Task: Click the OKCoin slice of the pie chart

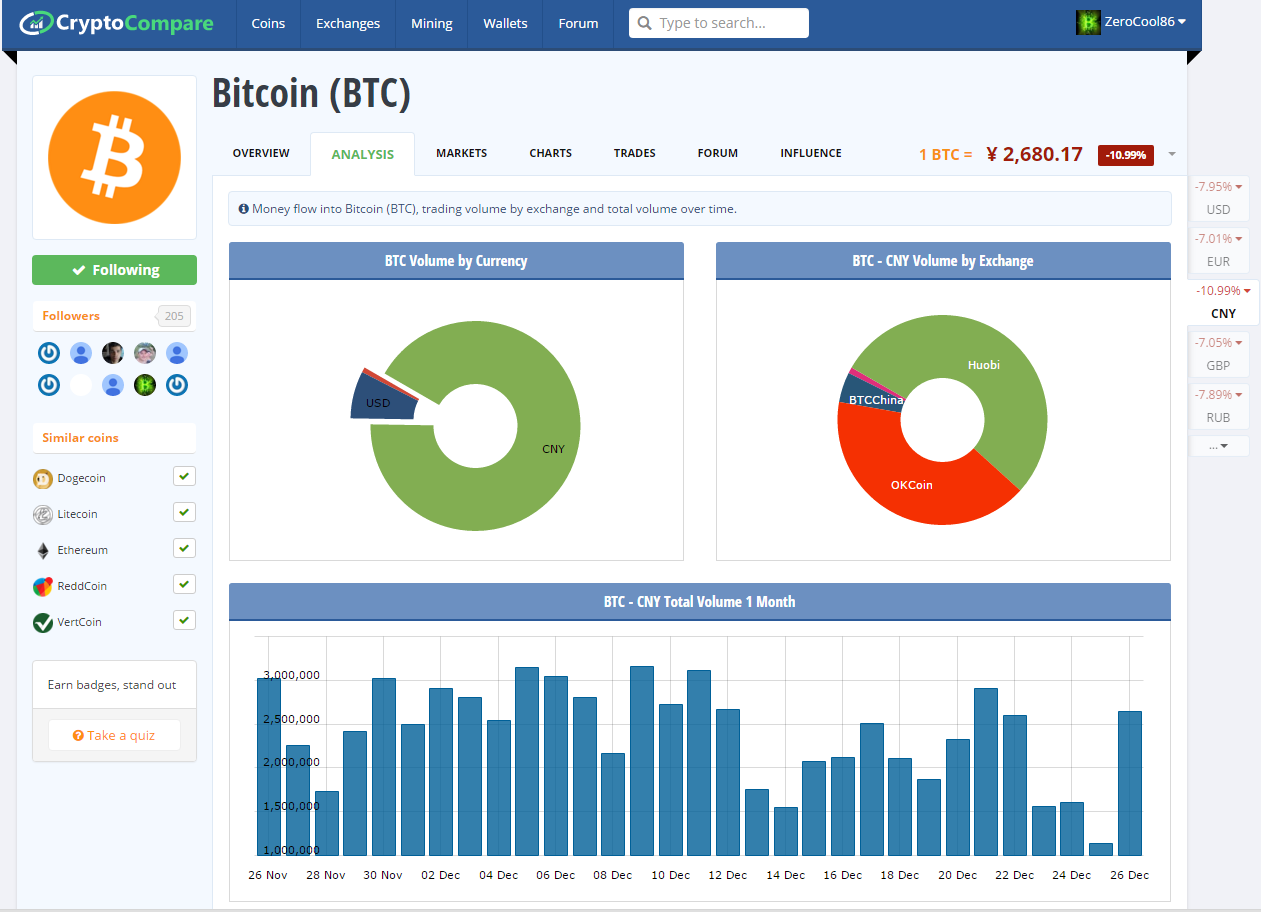Action: tap(910, 486)
